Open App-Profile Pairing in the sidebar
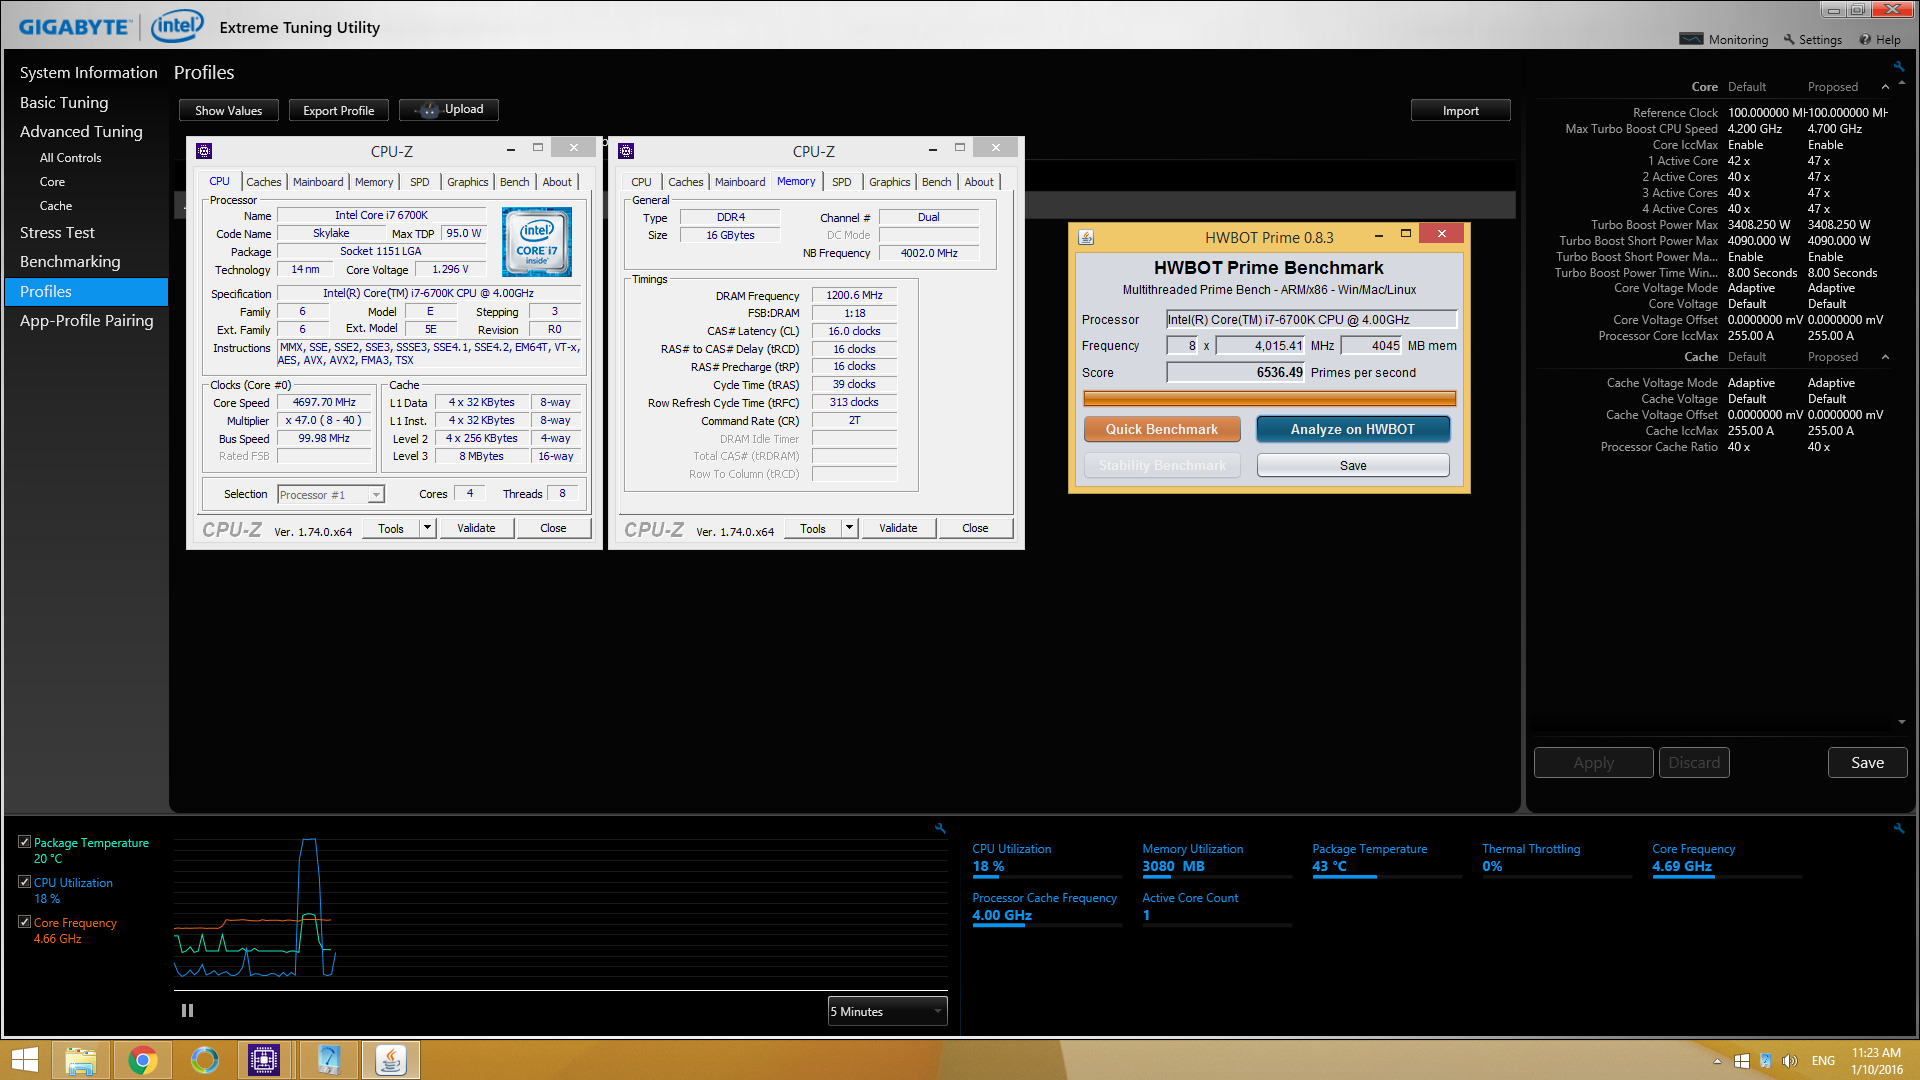1920x1080 pixels. pyautogui.click(x=87, y=320)
